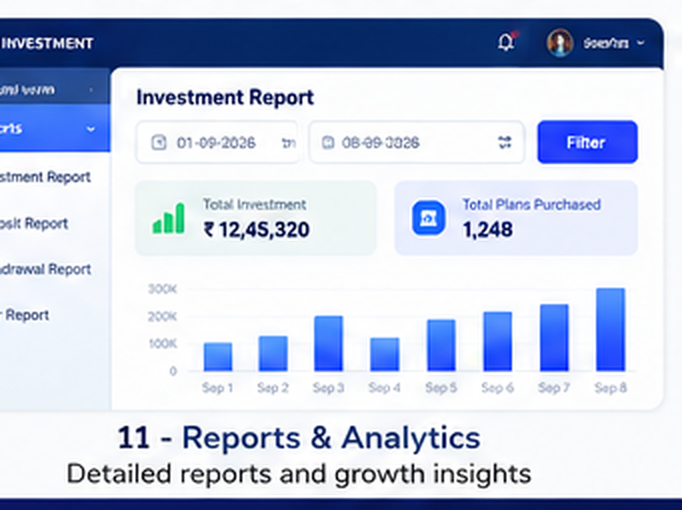Collapse the highlighted Reports sidebar chevron

point(90,129)
